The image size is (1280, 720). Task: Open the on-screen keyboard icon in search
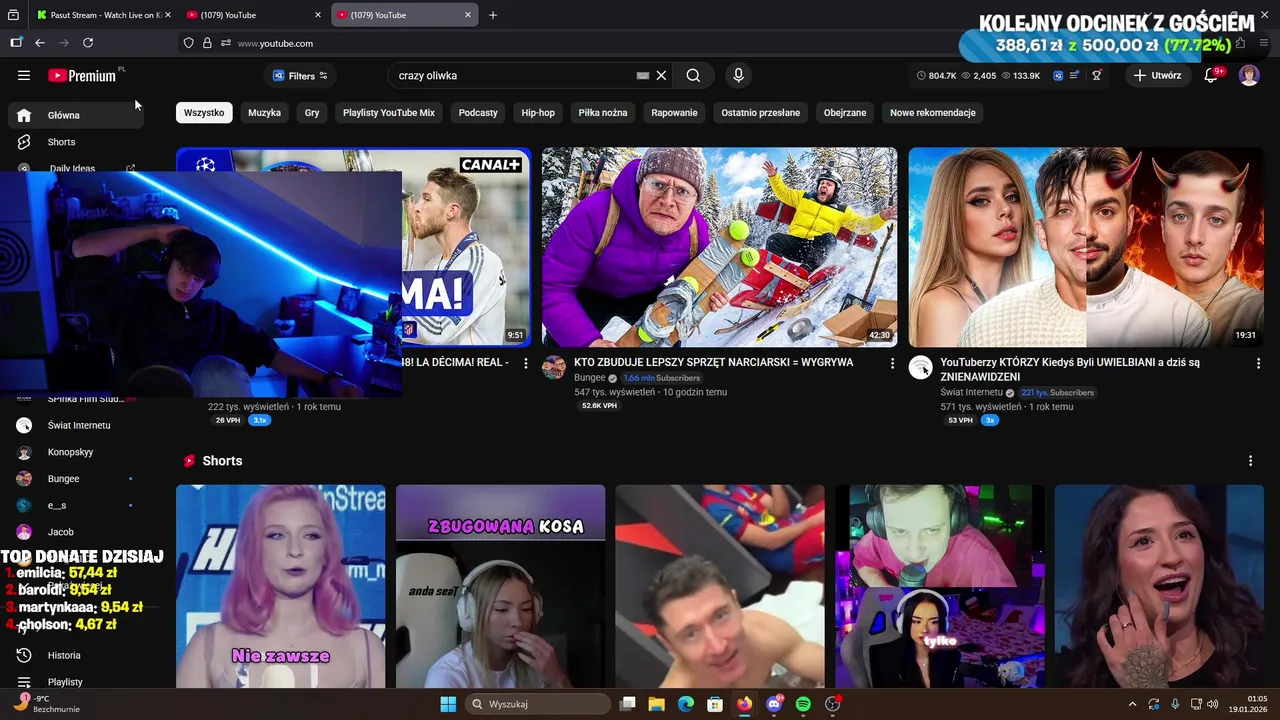click(x=643, y=75)
